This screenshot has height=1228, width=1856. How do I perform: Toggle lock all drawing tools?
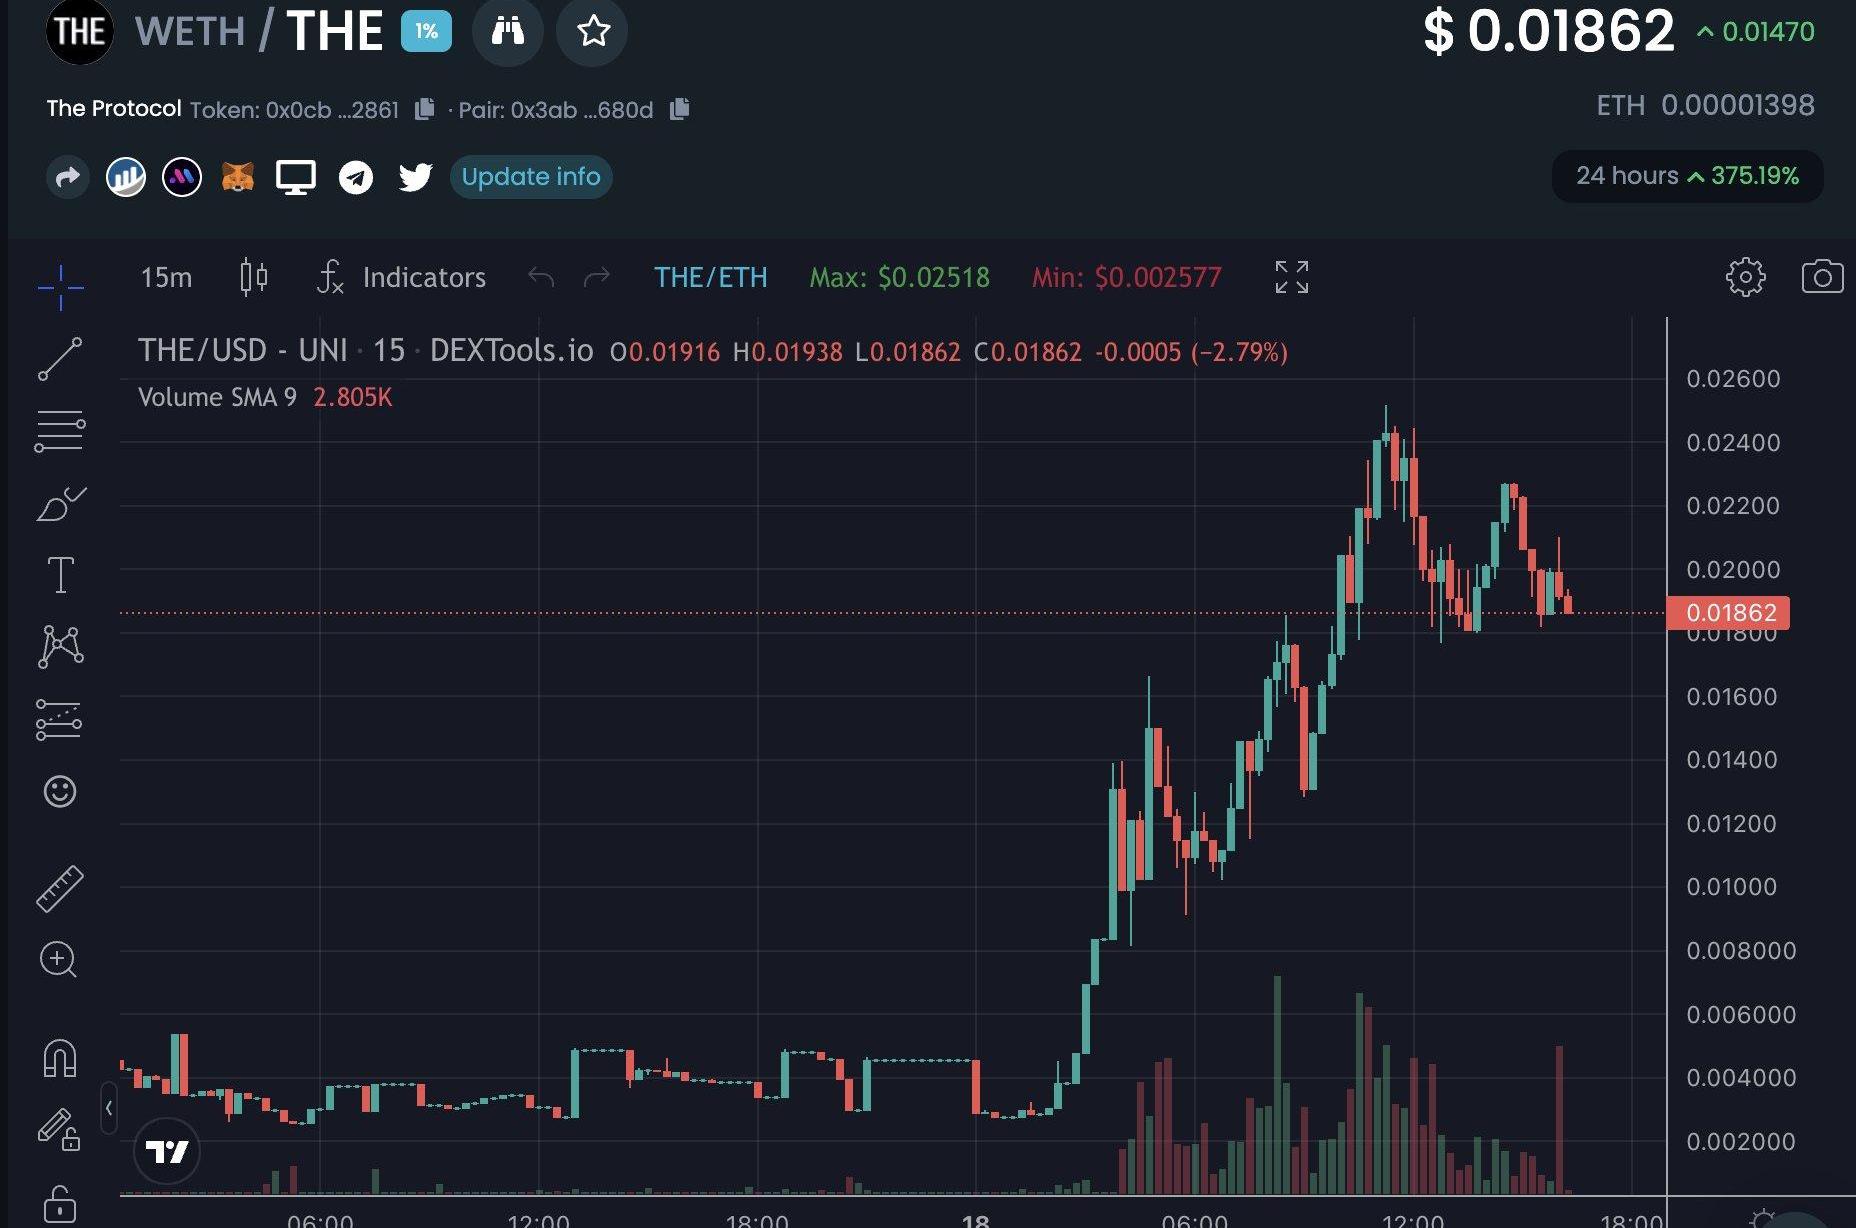pyautogui.click(x=59, y=1203)
